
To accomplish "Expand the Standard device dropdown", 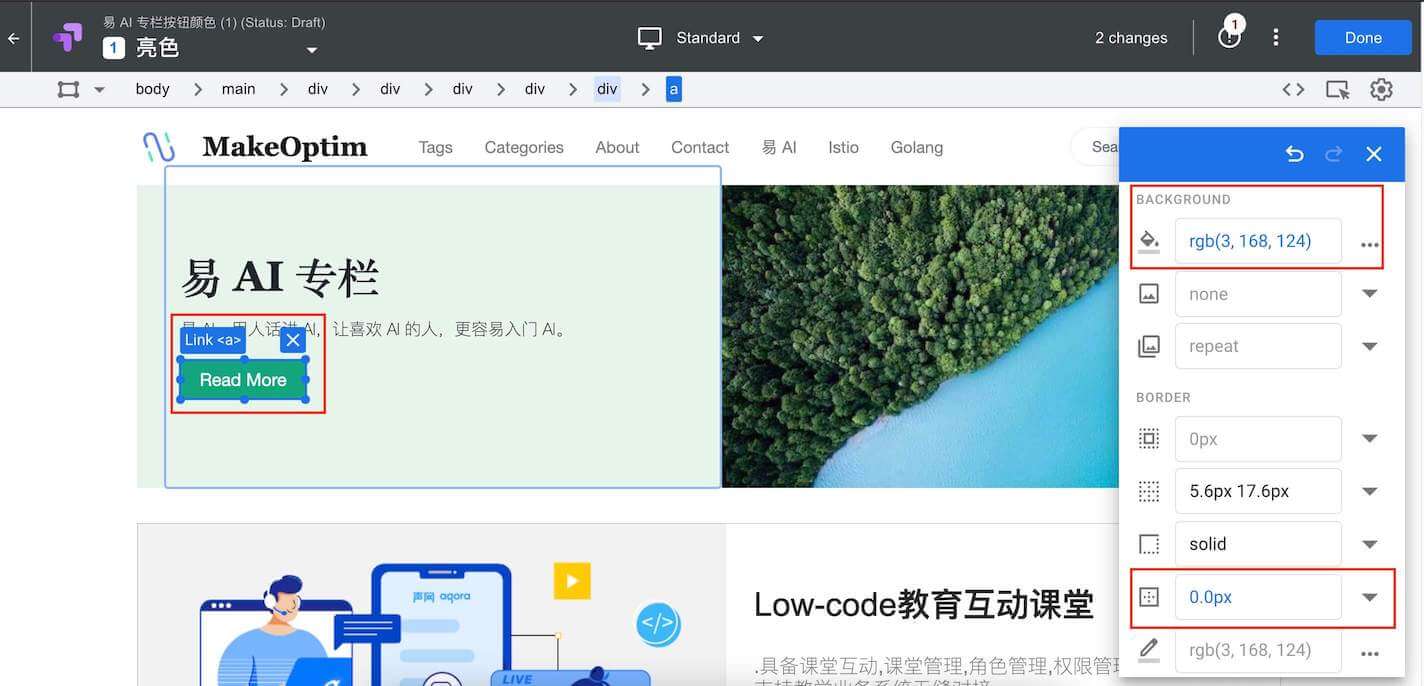I will (758, 39).
